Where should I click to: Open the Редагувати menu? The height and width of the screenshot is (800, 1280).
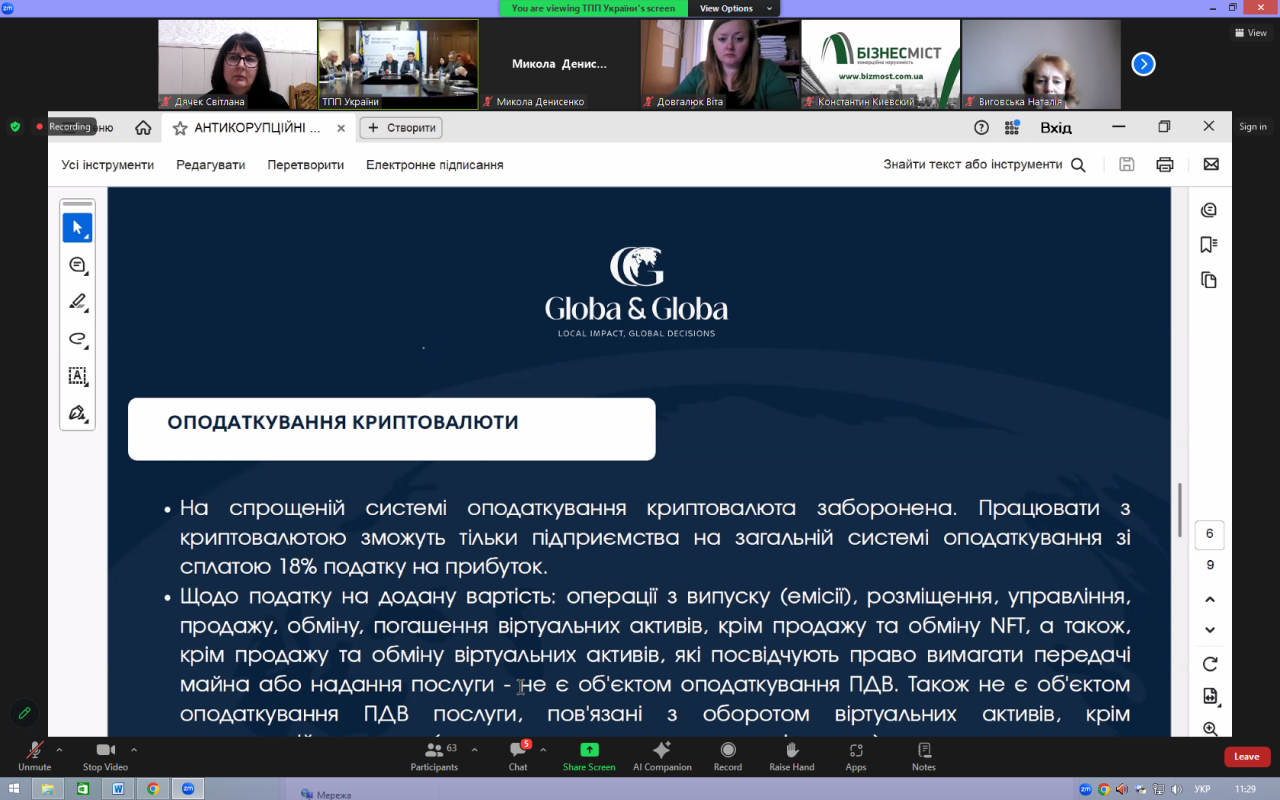coord(210,165)
